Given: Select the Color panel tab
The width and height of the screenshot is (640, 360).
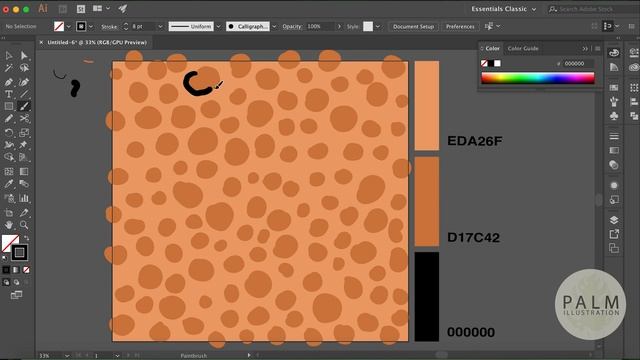Looking at the screenshot, I should coord(492,48).
